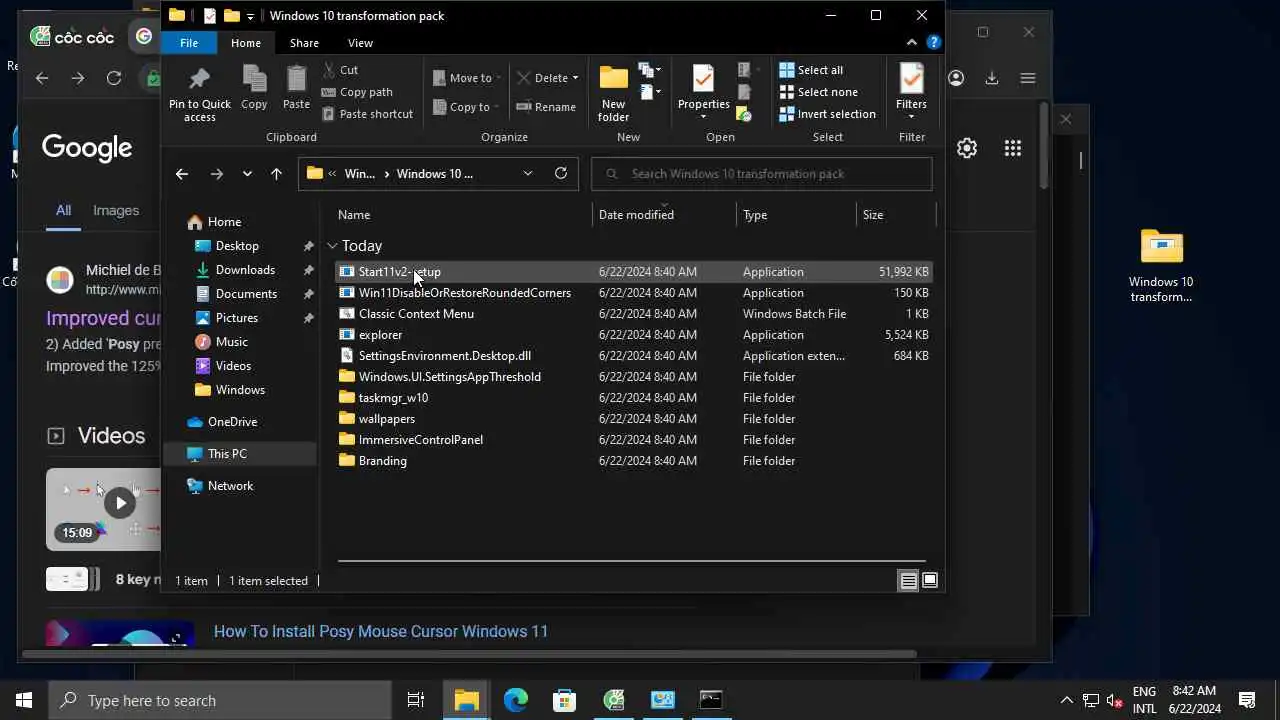Select the Branding folder
Screen dimensions: 1280x720
633,461
